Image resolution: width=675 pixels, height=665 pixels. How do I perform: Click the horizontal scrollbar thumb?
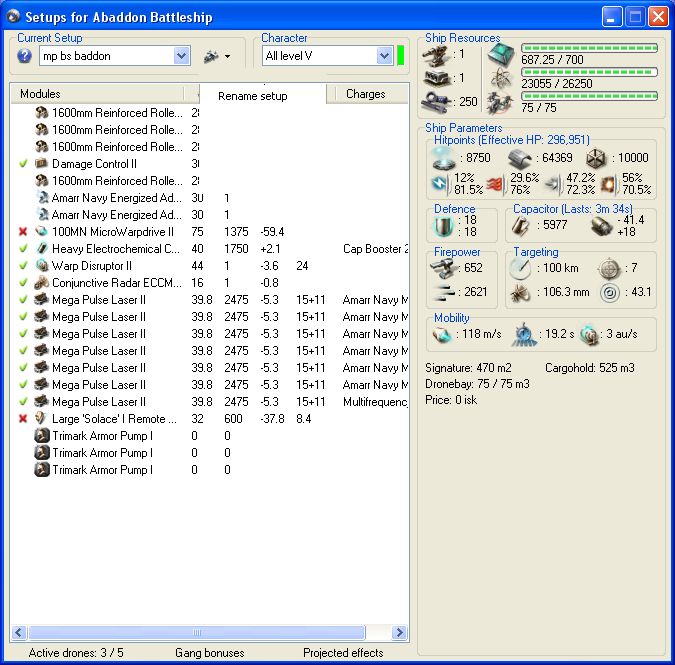[197, 632]
